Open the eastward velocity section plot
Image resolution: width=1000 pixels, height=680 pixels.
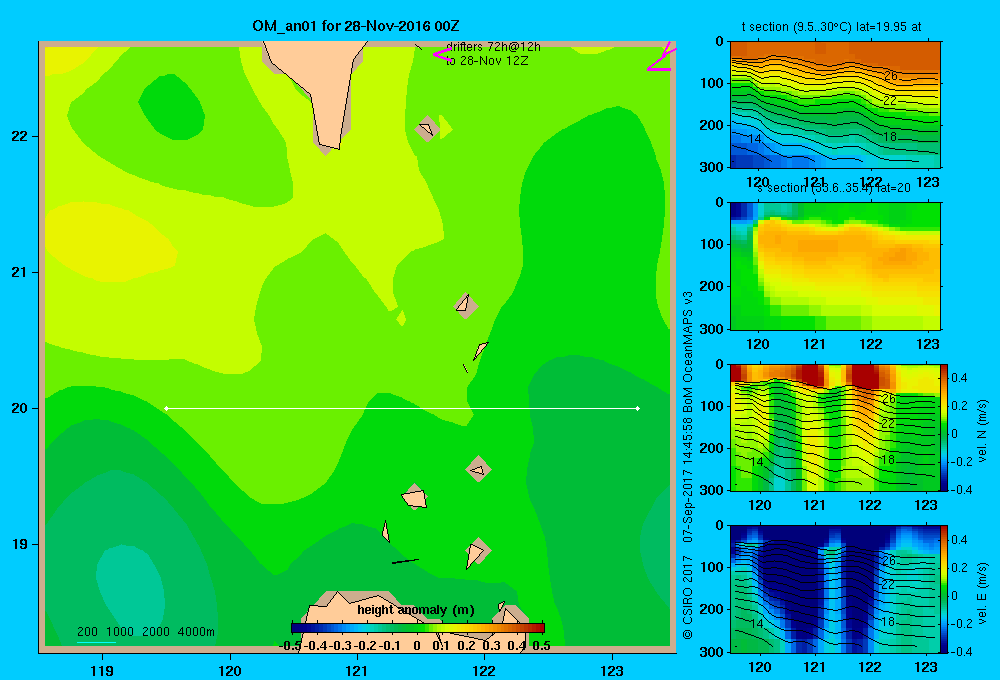coord(835,589)
